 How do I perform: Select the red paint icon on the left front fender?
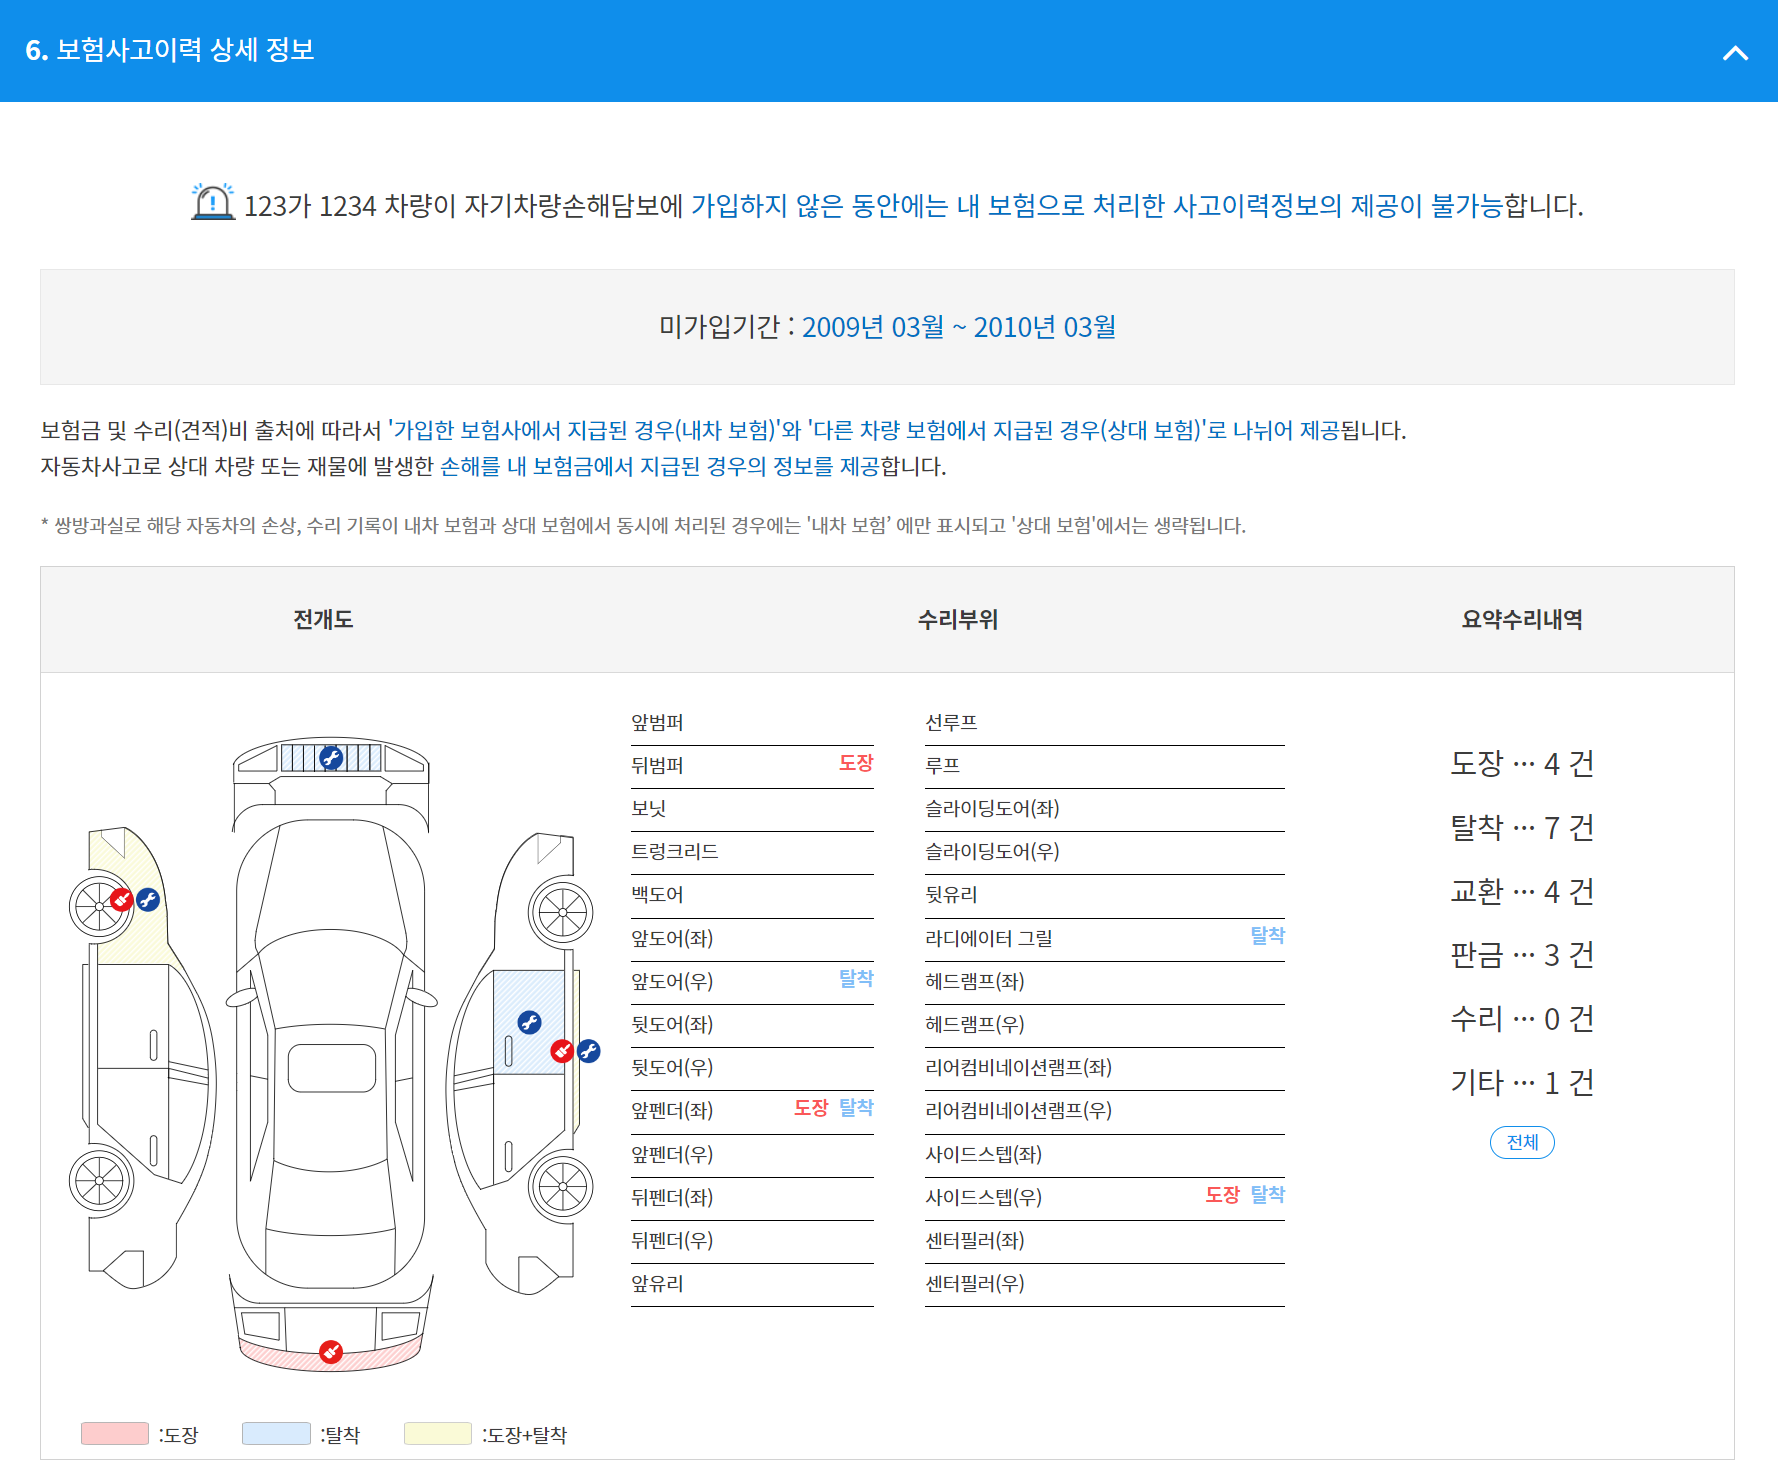pyautogui.click(x=122, y=899)
